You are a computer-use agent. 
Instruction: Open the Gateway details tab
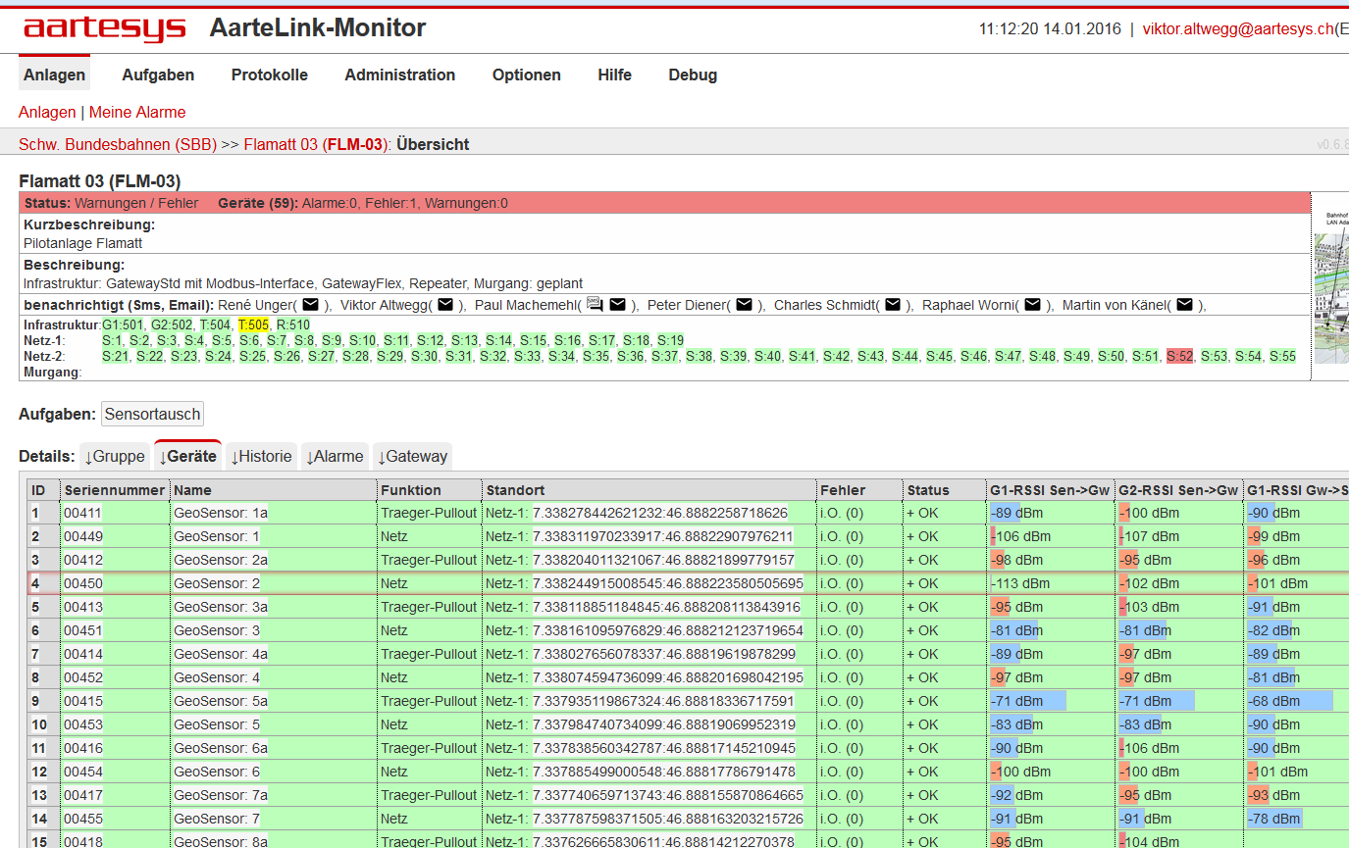point(412,456)
